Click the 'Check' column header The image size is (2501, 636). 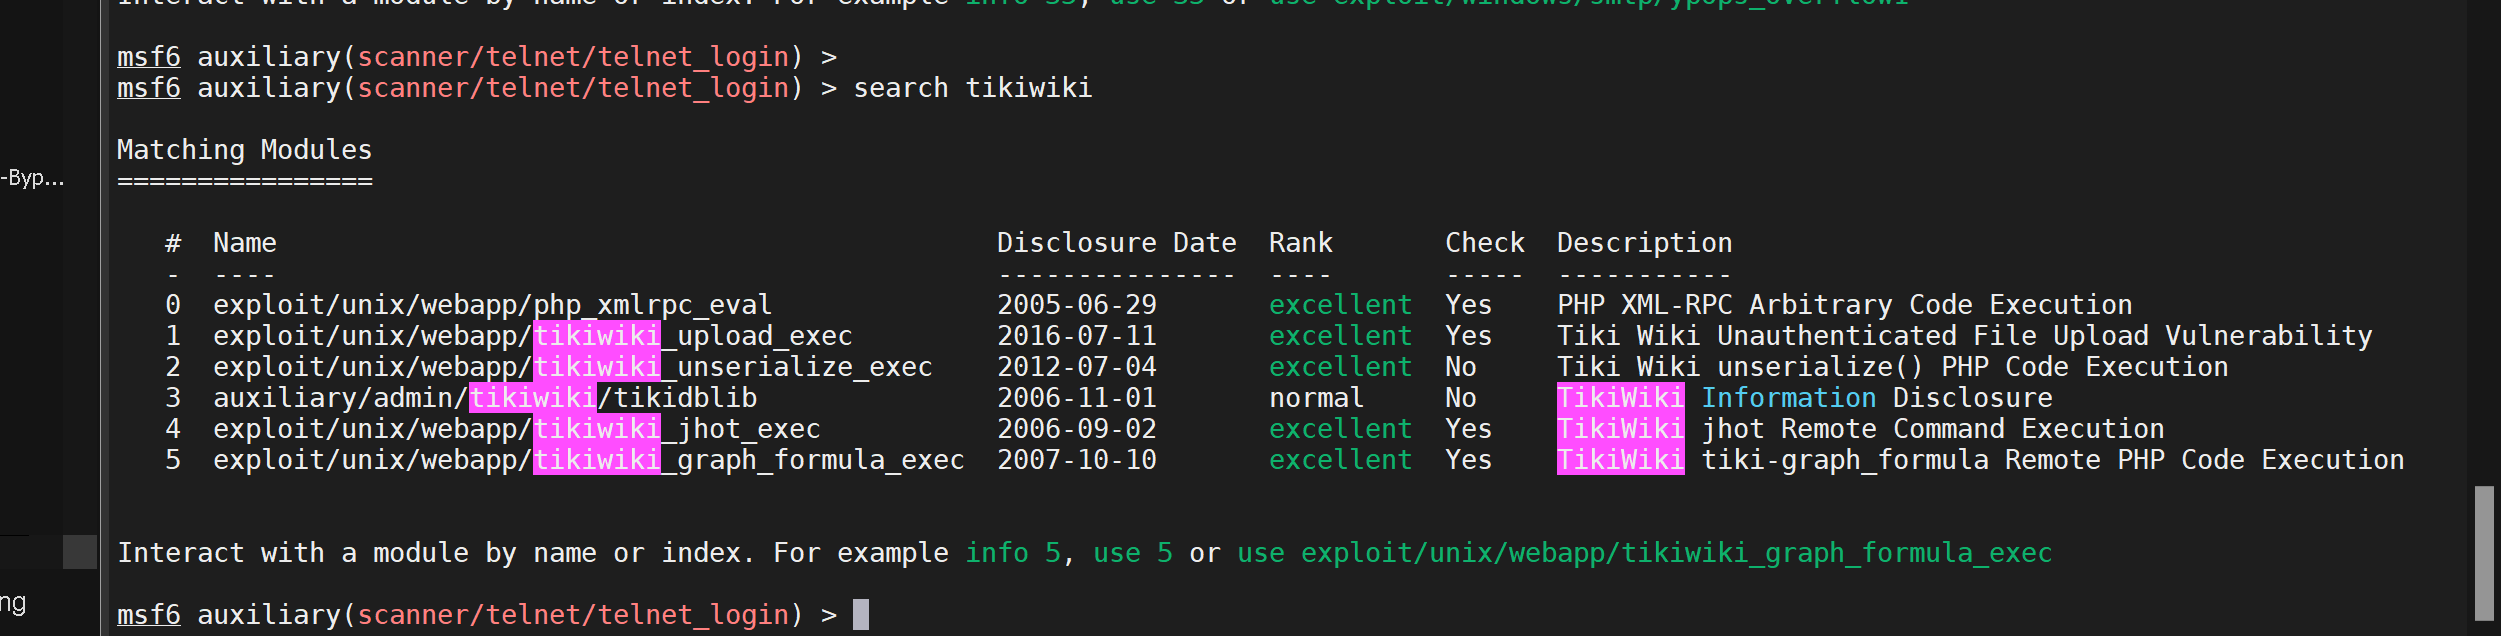pyautogui.click(x=1485, y=243)
